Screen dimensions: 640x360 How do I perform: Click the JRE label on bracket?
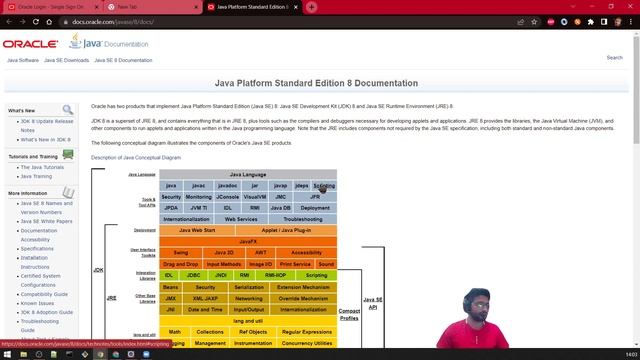(x=111, y=298)
